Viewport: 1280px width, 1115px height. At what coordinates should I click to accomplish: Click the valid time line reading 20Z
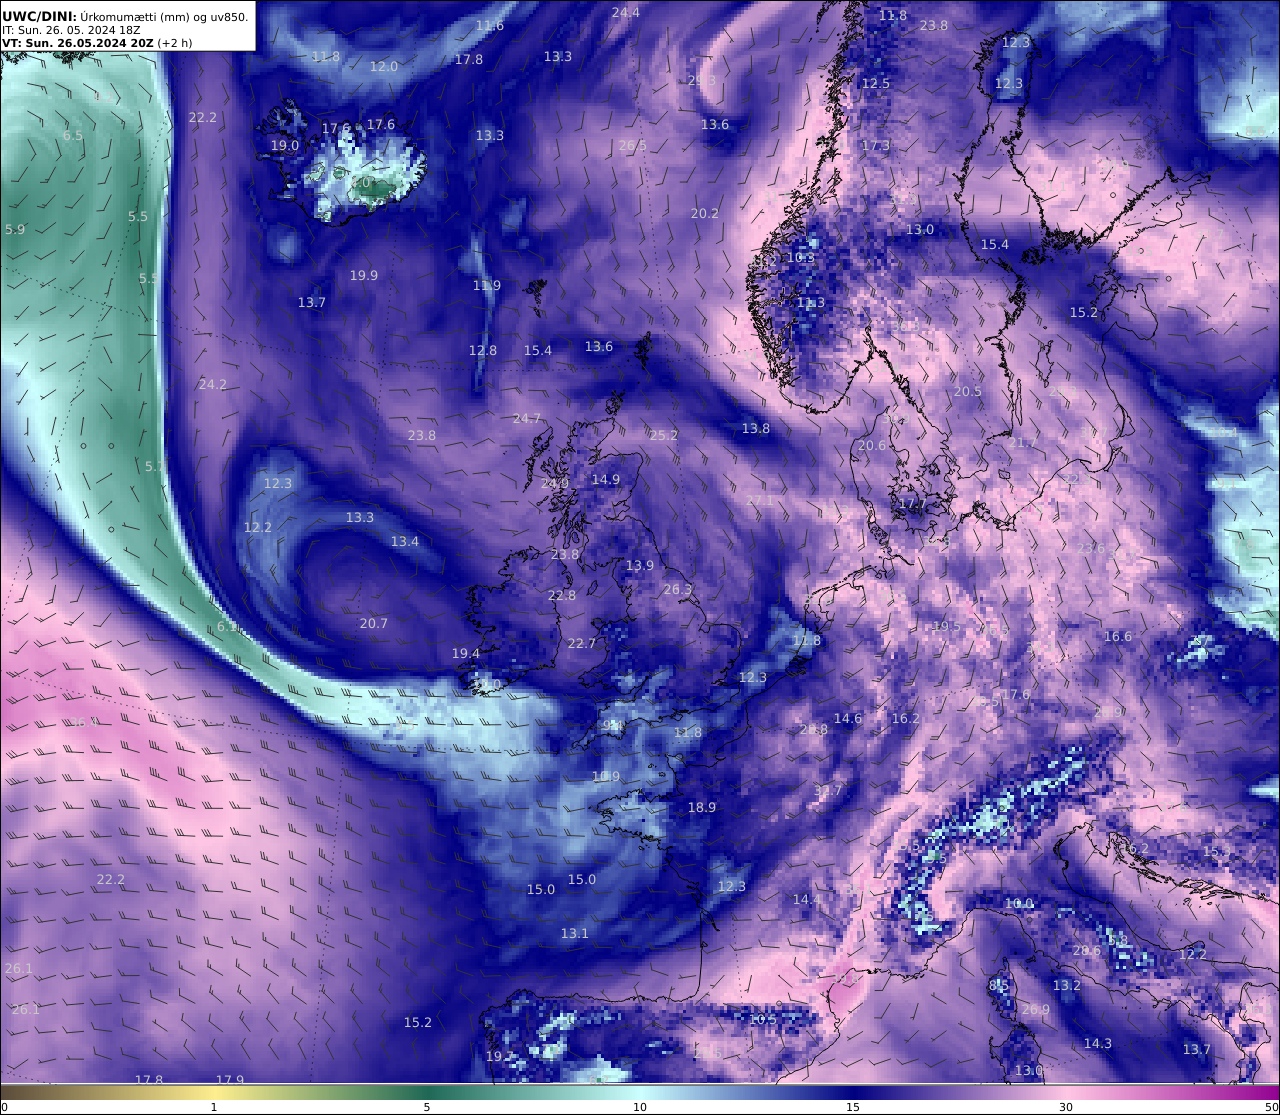[x=97, y=43]
